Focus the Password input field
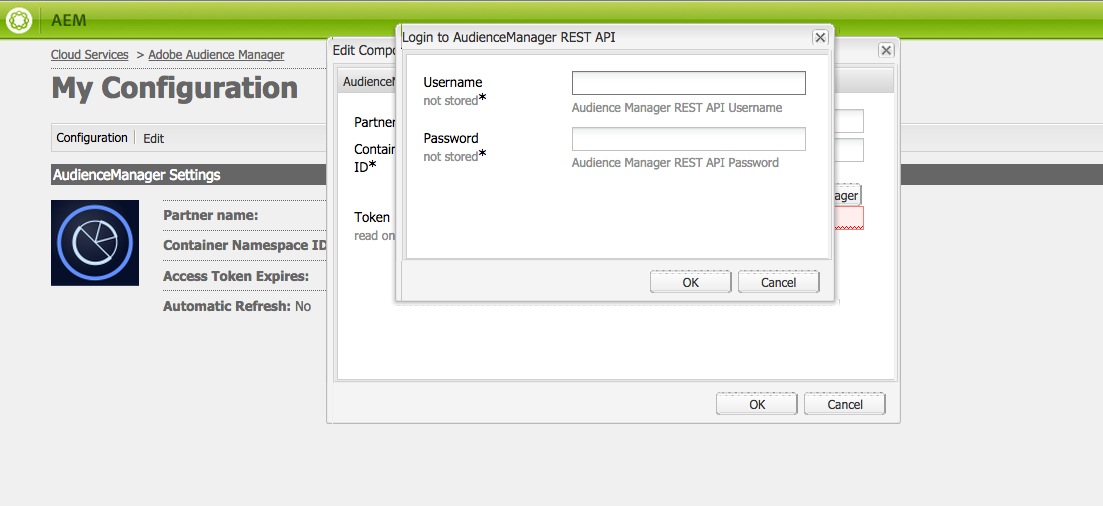This screenshot has height=506, width=1103. pos(689,139)
